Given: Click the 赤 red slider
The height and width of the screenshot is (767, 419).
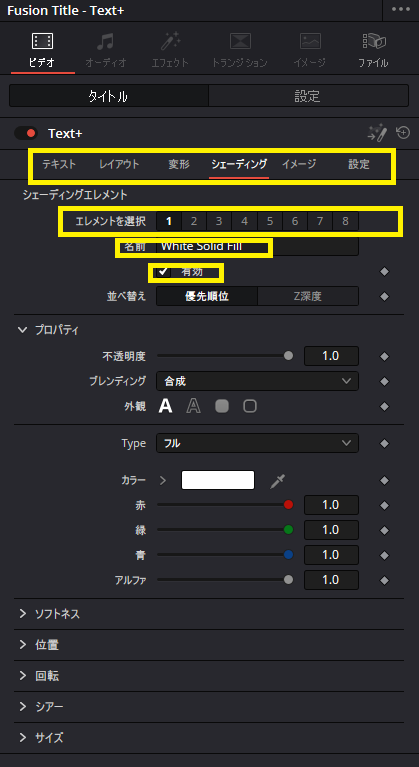Looking at the screenshot, I should 225,505.
